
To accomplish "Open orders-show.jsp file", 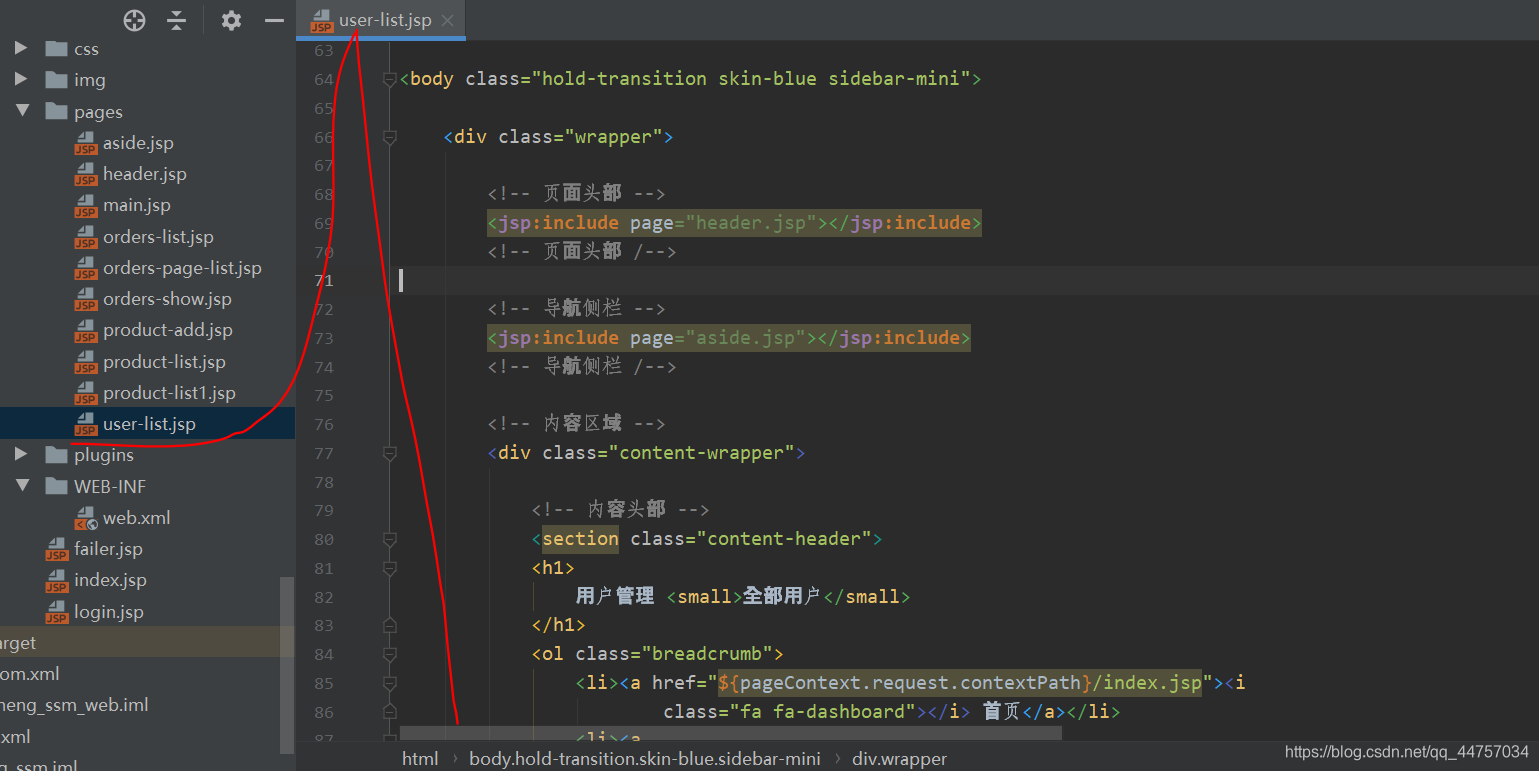I will (167, 299).
